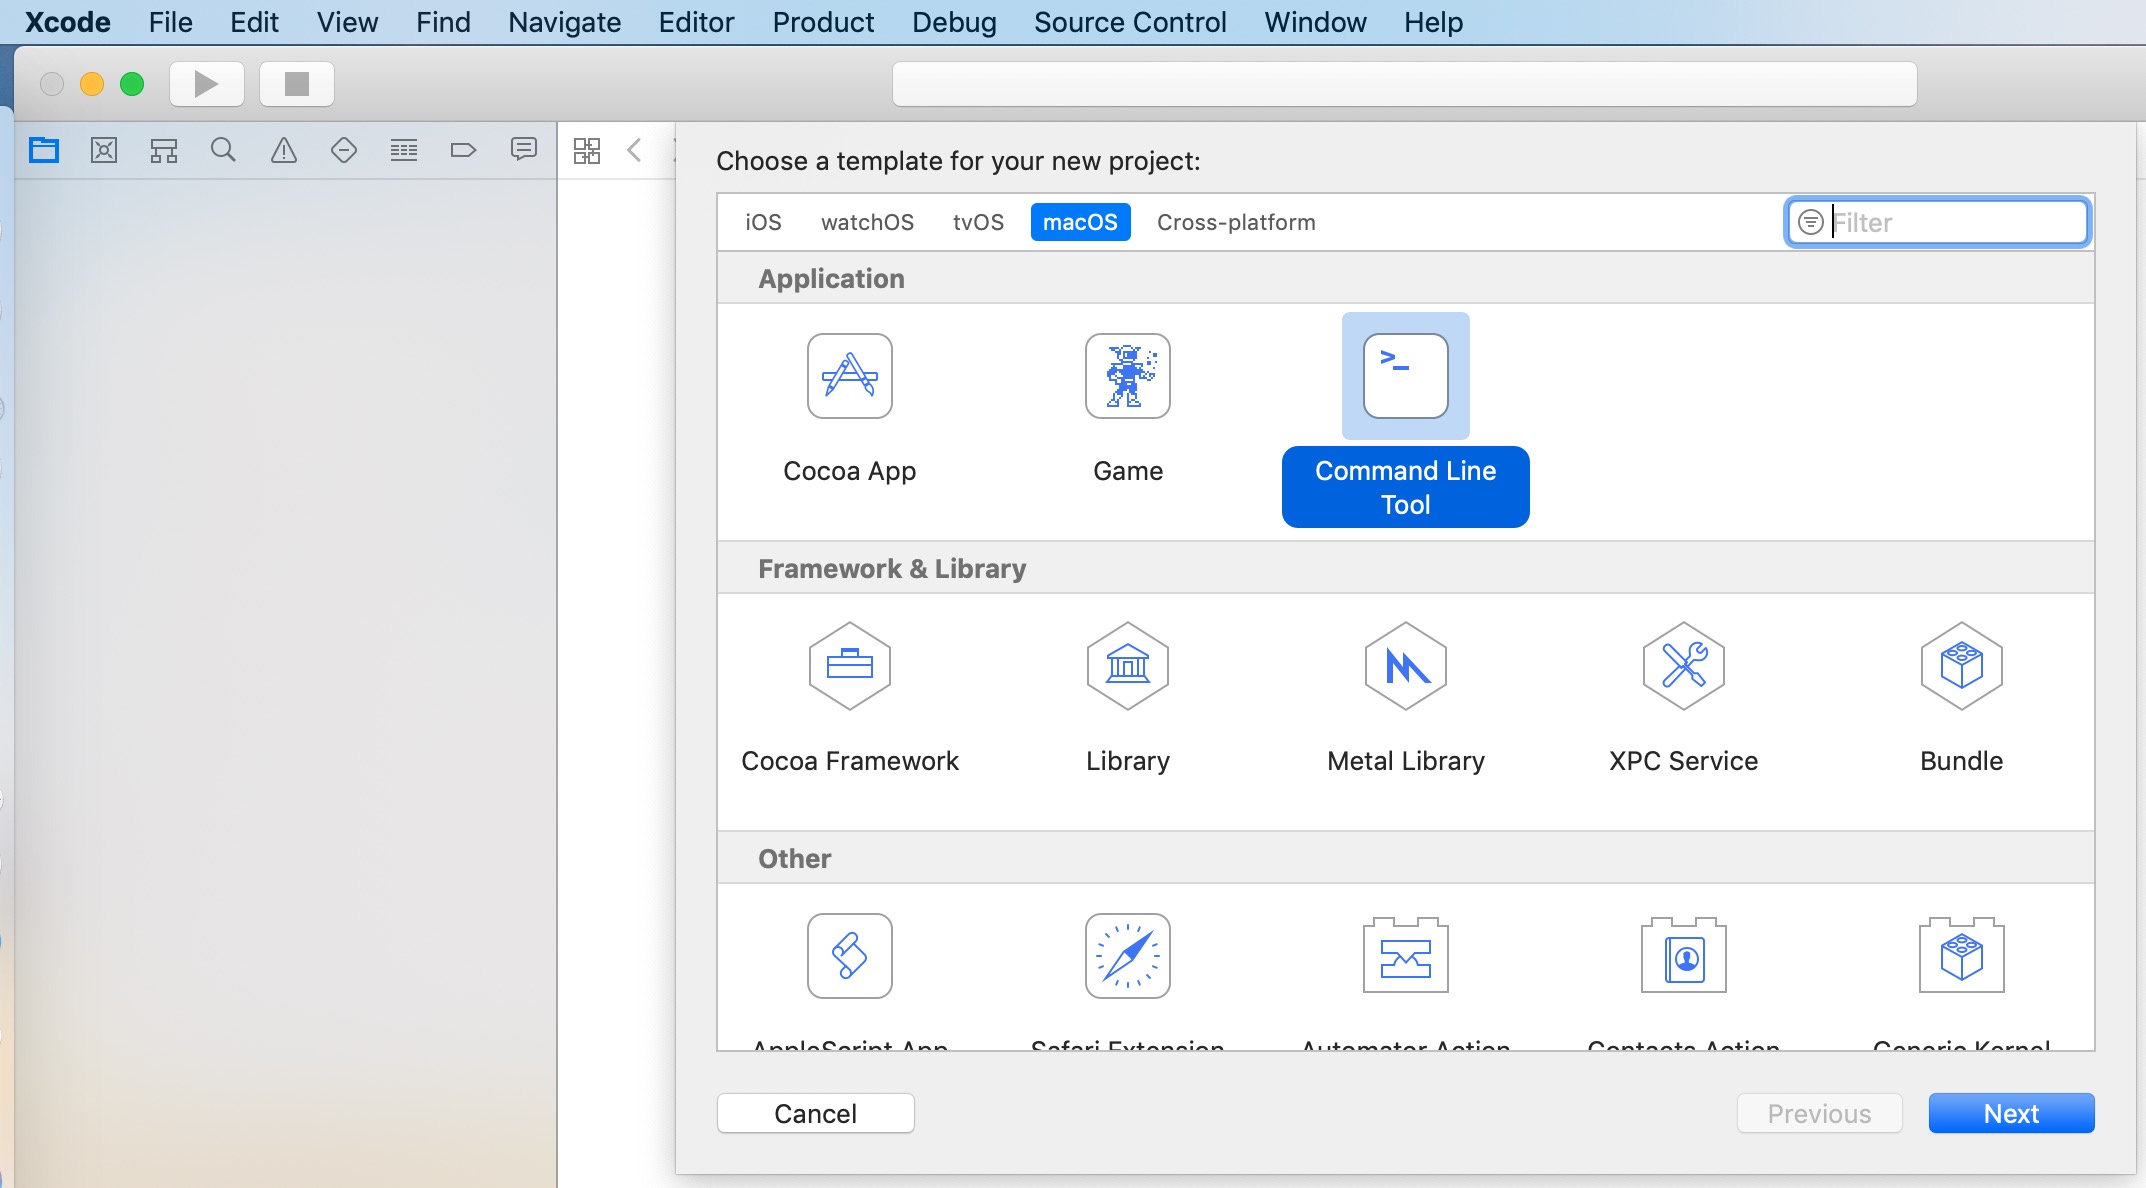The image size is (2146, 1188).
Task: Select the Command Line Tool template icon
Action: (x=1406, y=376)
